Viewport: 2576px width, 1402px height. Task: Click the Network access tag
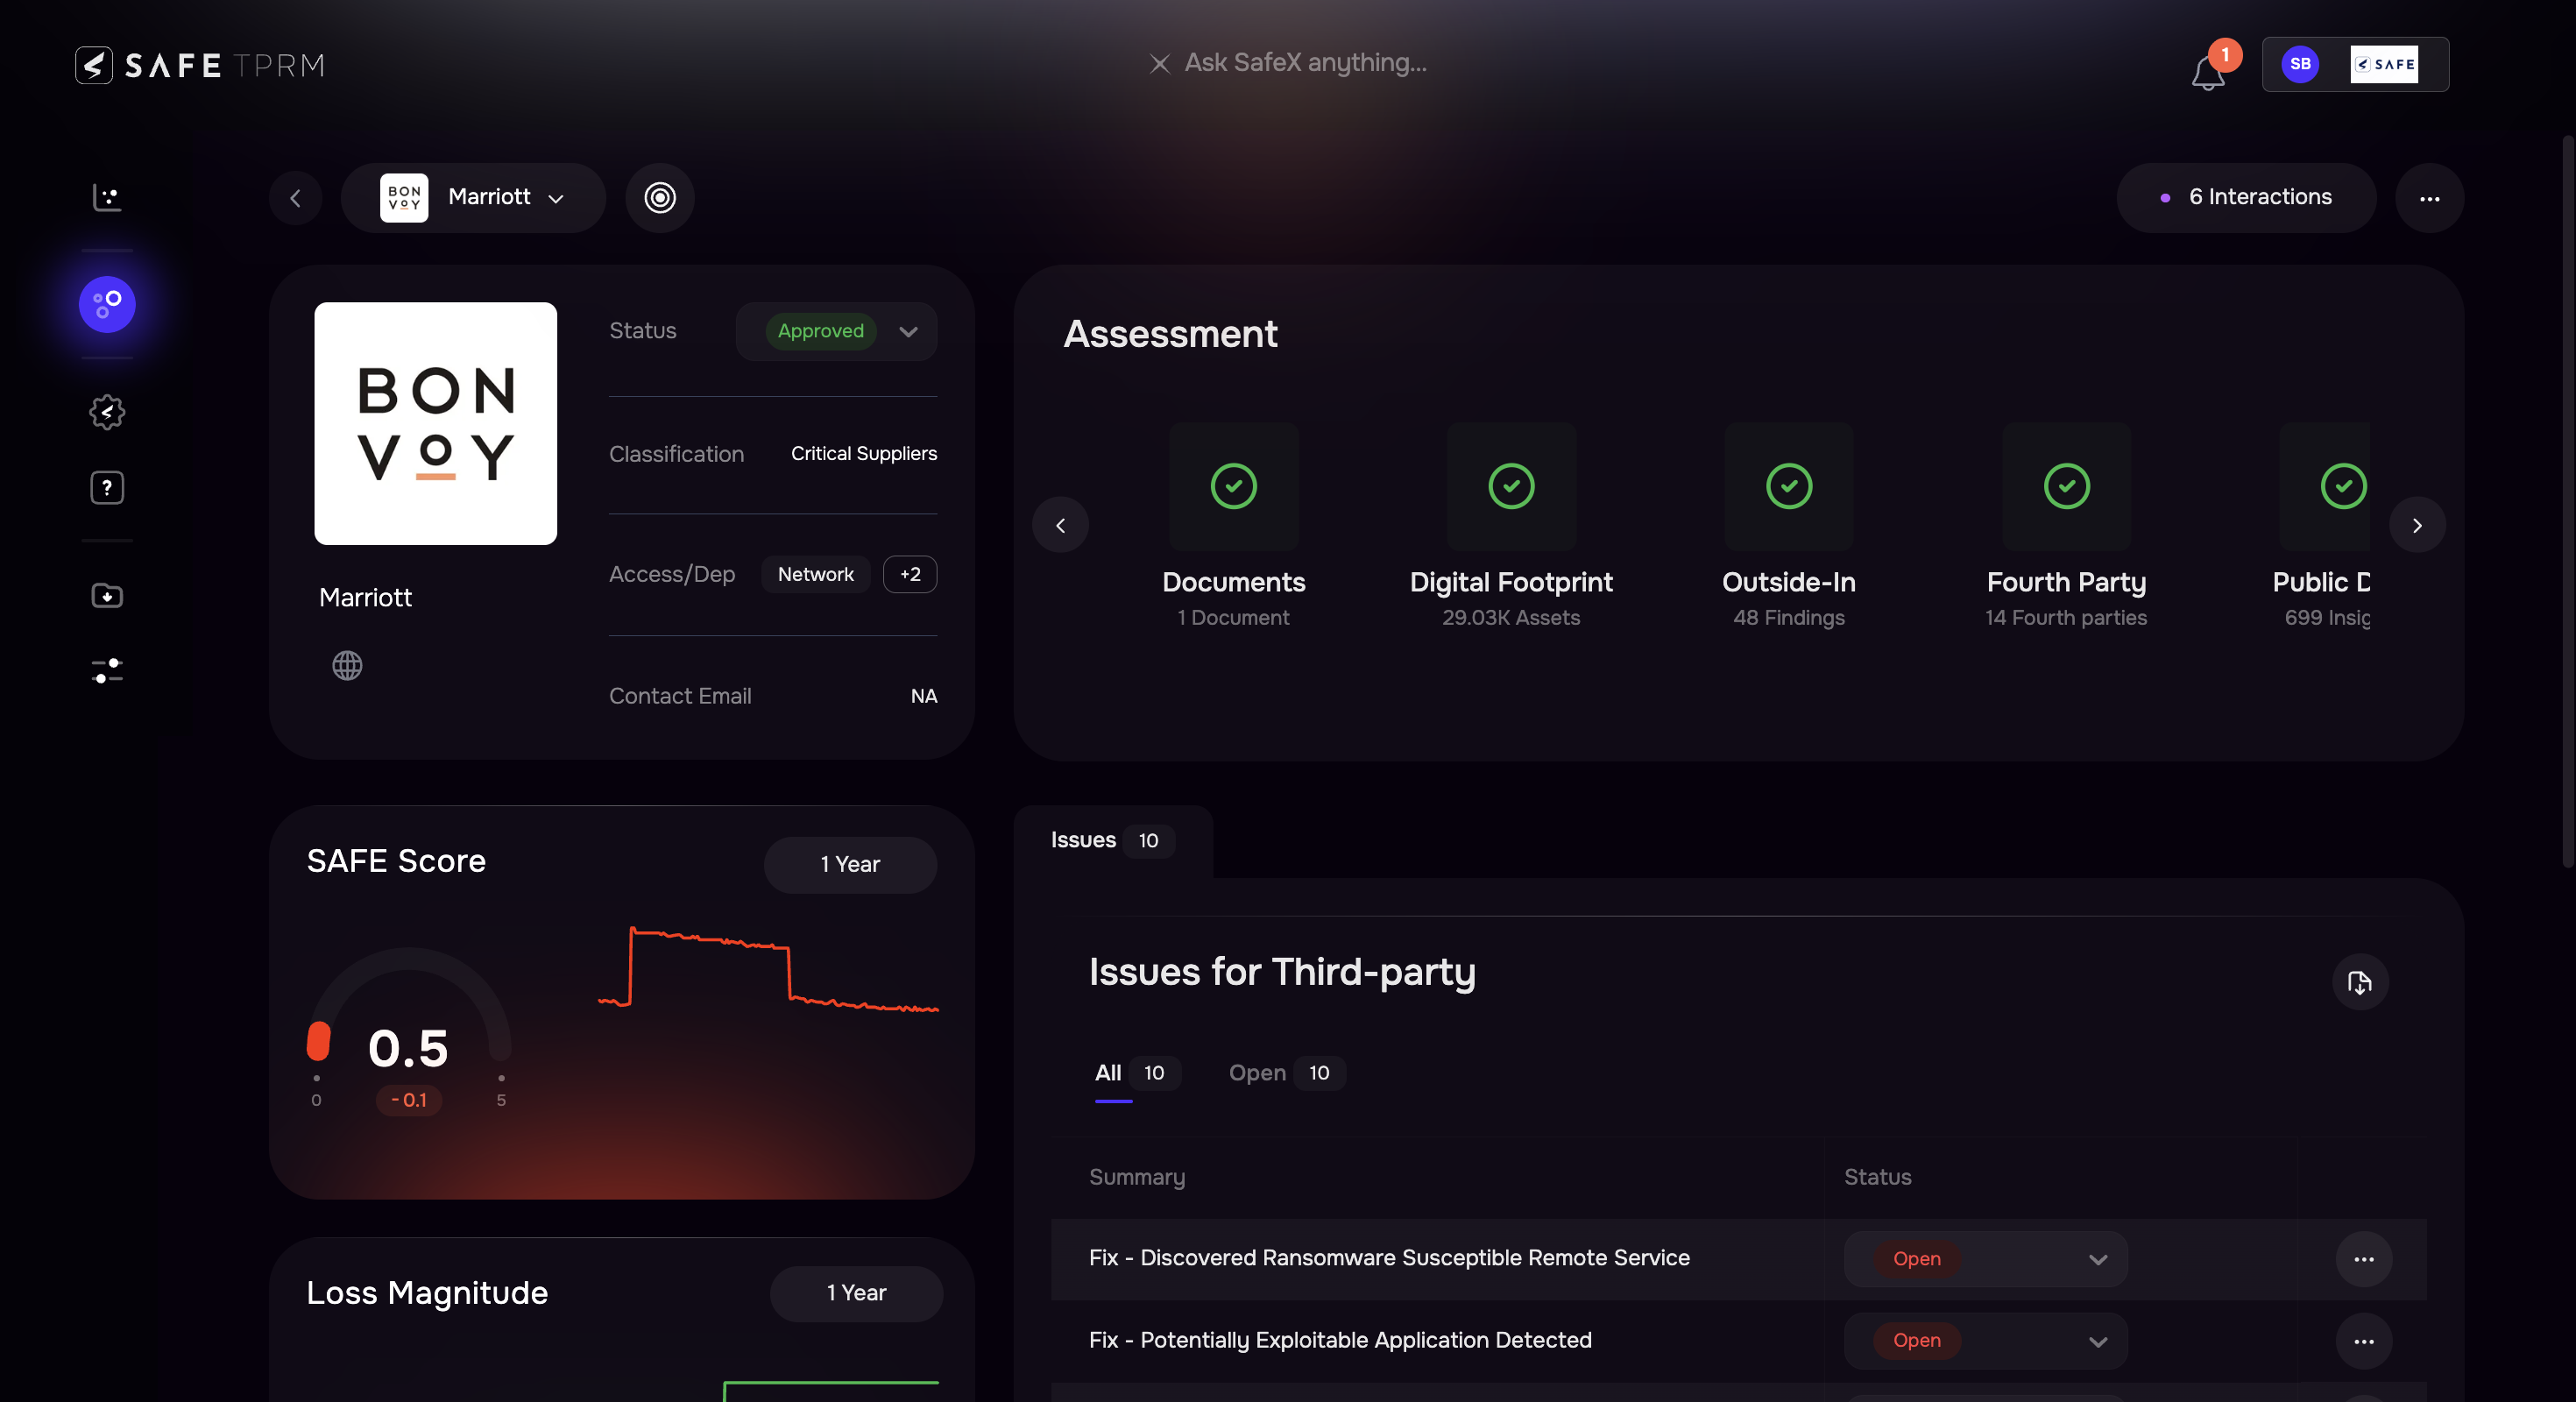click(815, 574)
